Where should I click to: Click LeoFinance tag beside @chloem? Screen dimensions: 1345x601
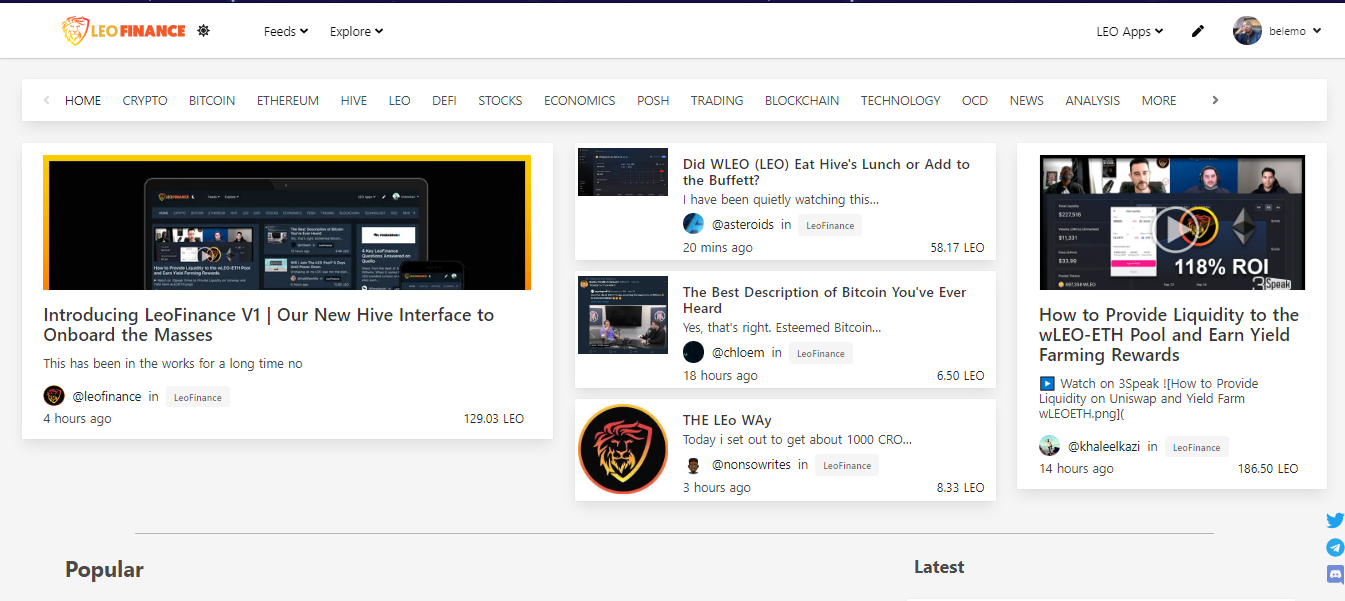tap(821, 353)
